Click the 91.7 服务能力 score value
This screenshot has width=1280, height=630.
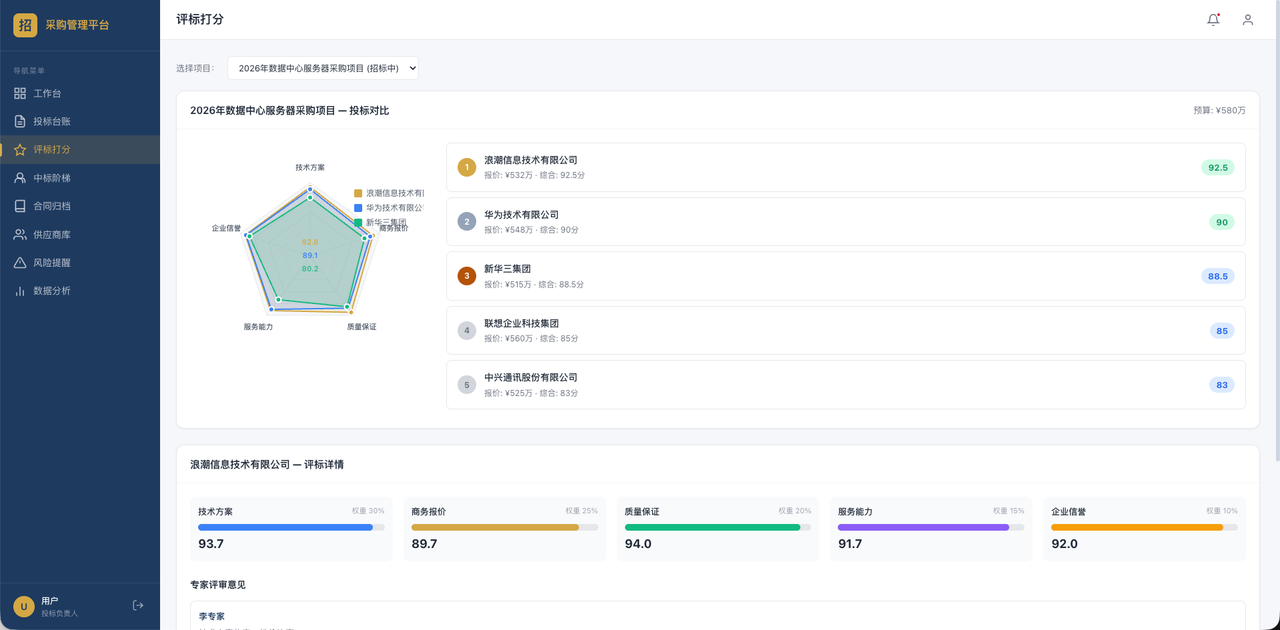tap(851, 544)
